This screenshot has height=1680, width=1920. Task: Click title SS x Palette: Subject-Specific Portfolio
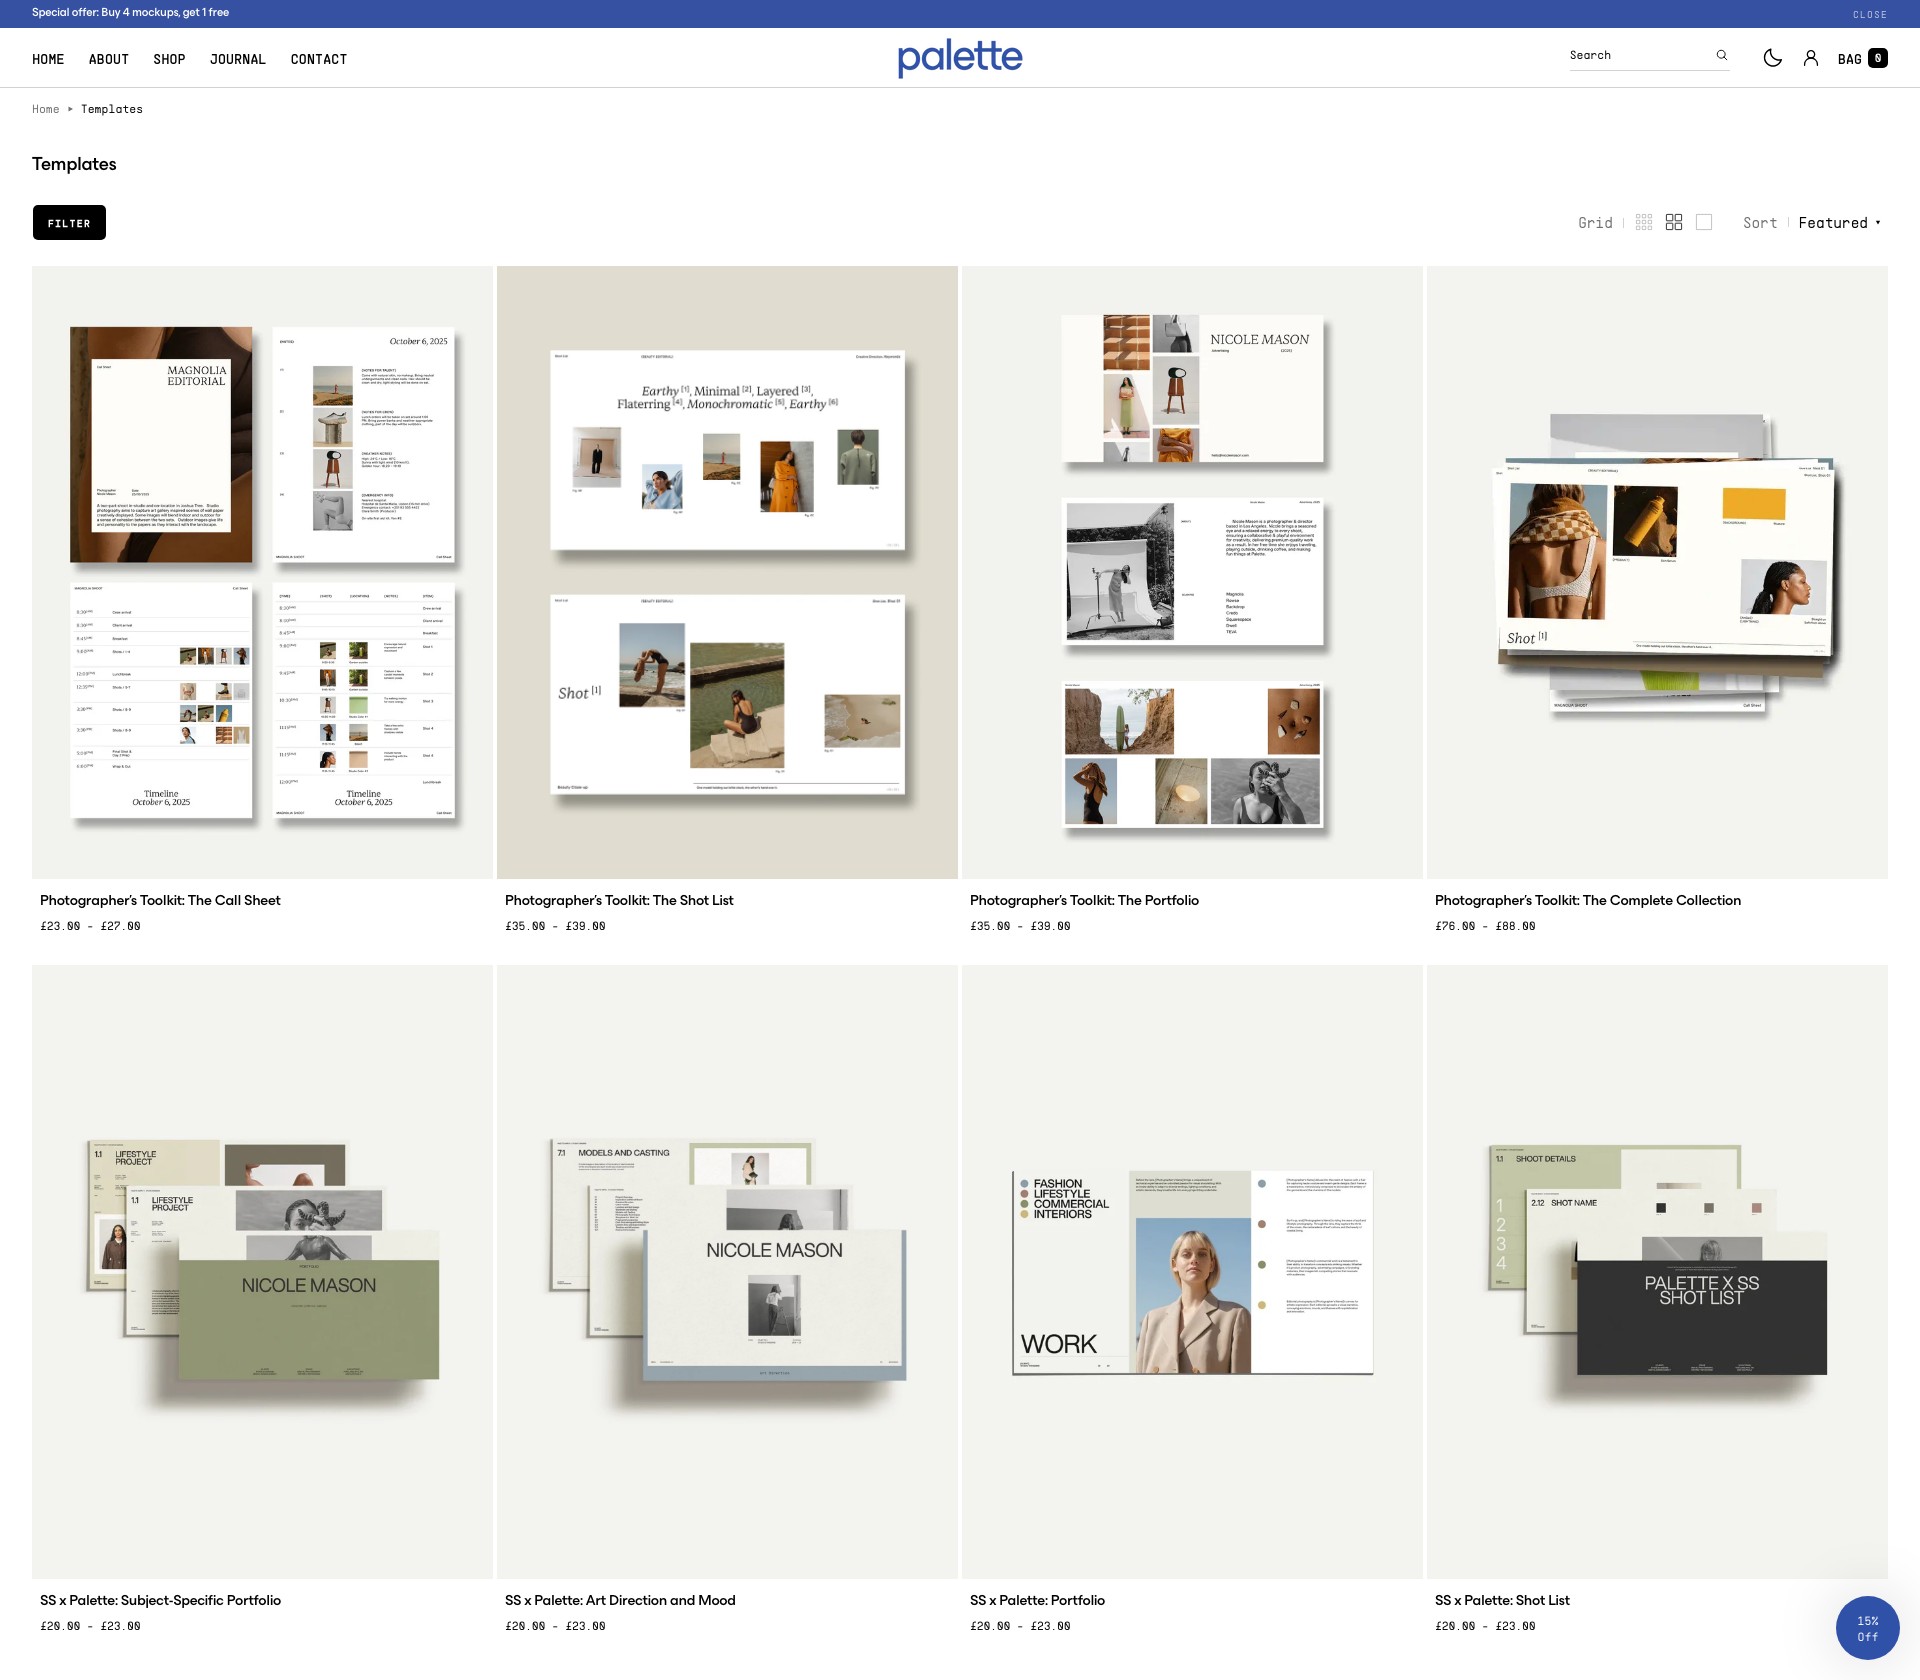click(x=160, y=1600)
